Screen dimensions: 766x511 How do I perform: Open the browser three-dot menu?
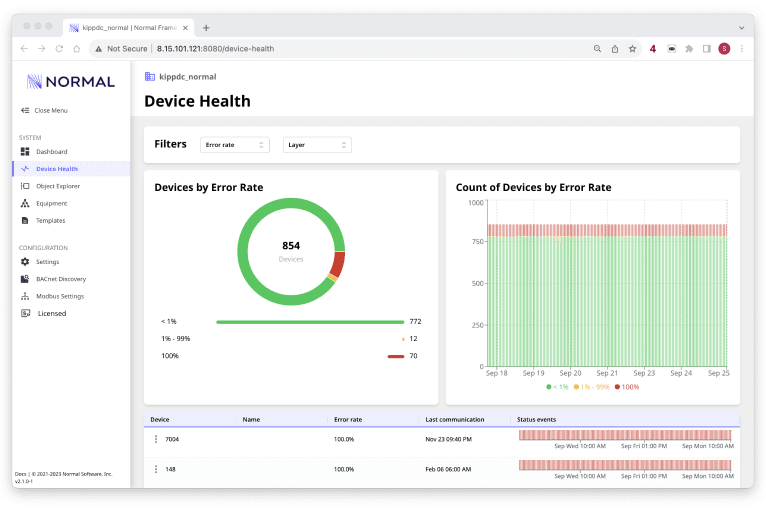tap(742, 49)
